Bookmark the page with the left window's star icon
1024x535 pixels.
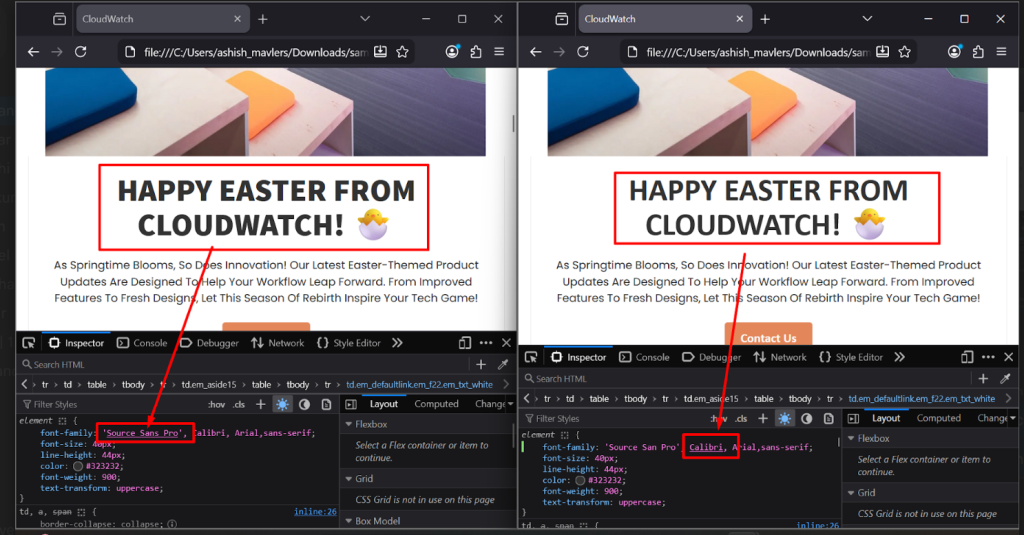pos(402,52)
